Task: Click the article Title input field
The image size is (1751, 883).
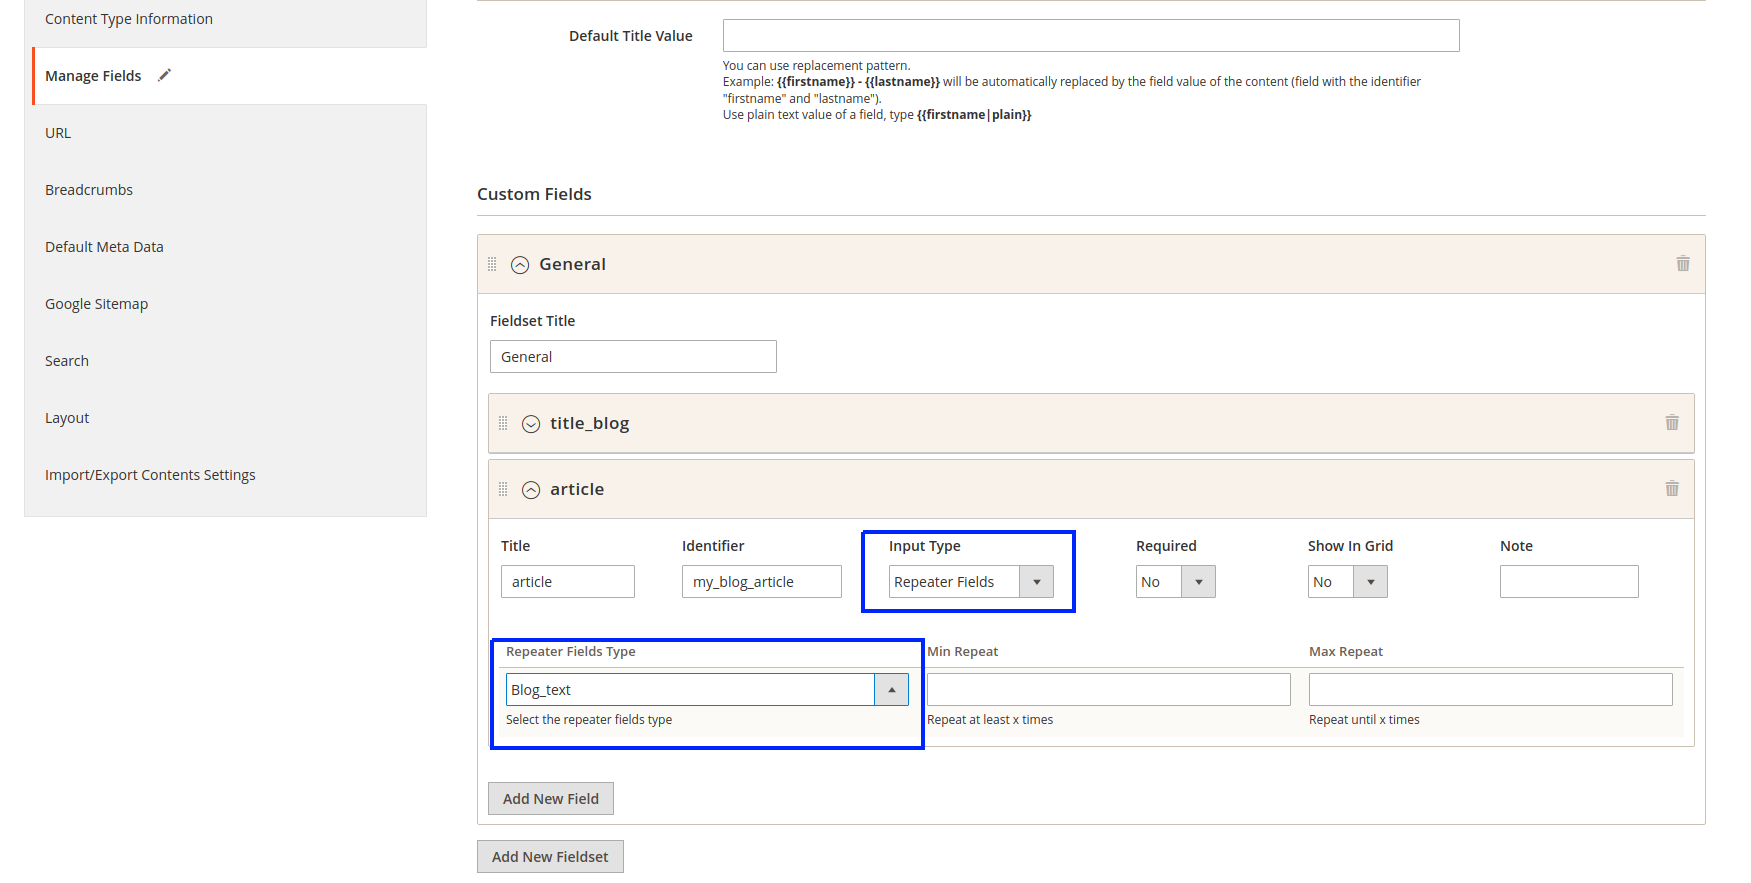Action: [568, 582]
